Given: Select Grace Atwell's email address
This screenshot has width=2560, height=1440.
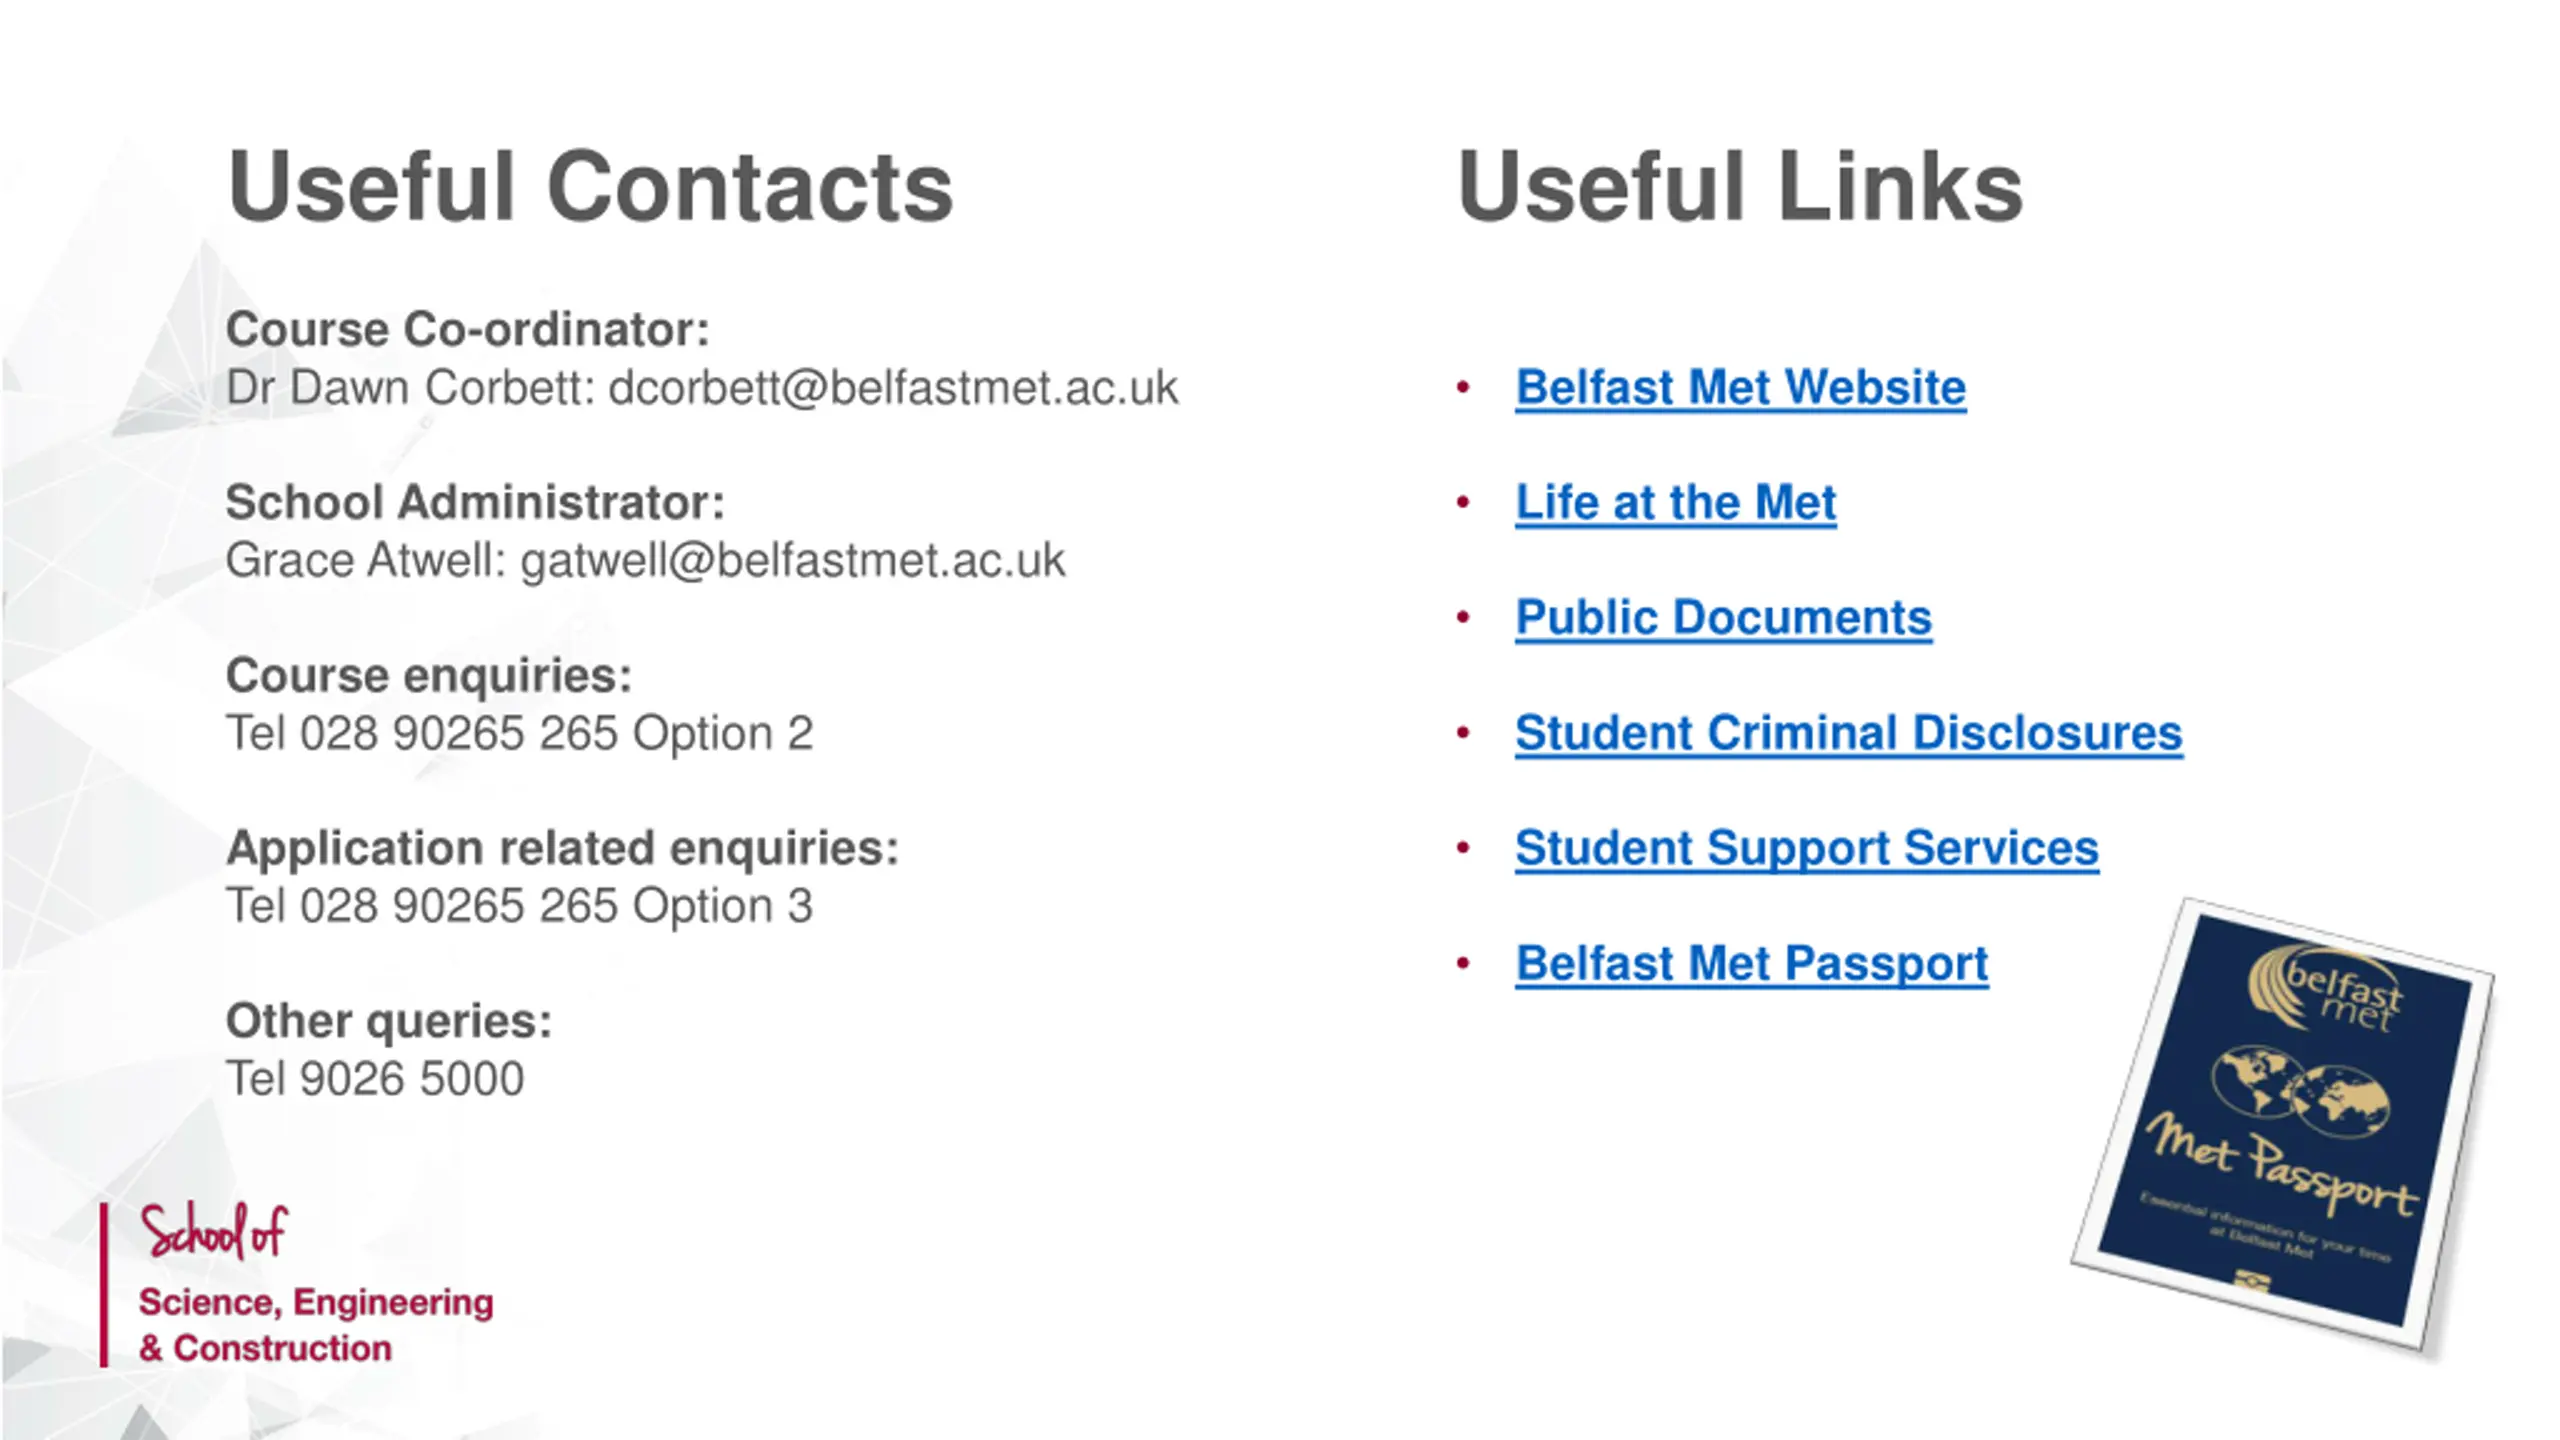Looking at the screenshot, I should [793, 561].
